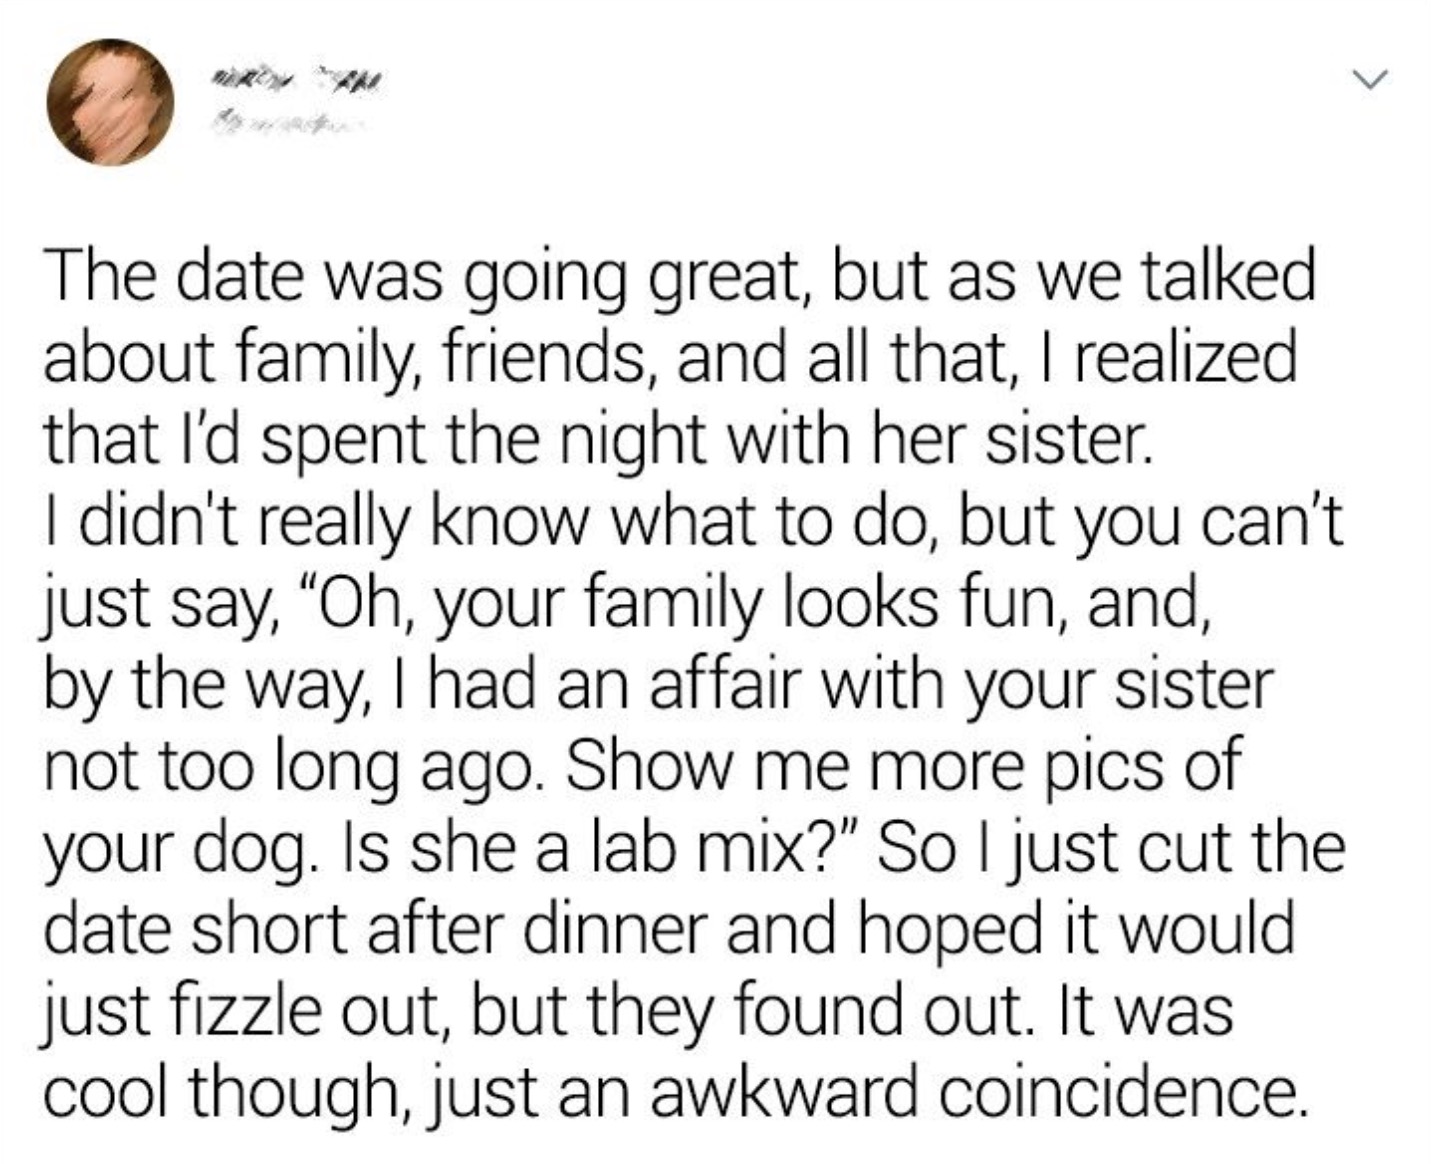Click the blurred profile avatar picture
1432x1164 pixels.
pos(110,102)
